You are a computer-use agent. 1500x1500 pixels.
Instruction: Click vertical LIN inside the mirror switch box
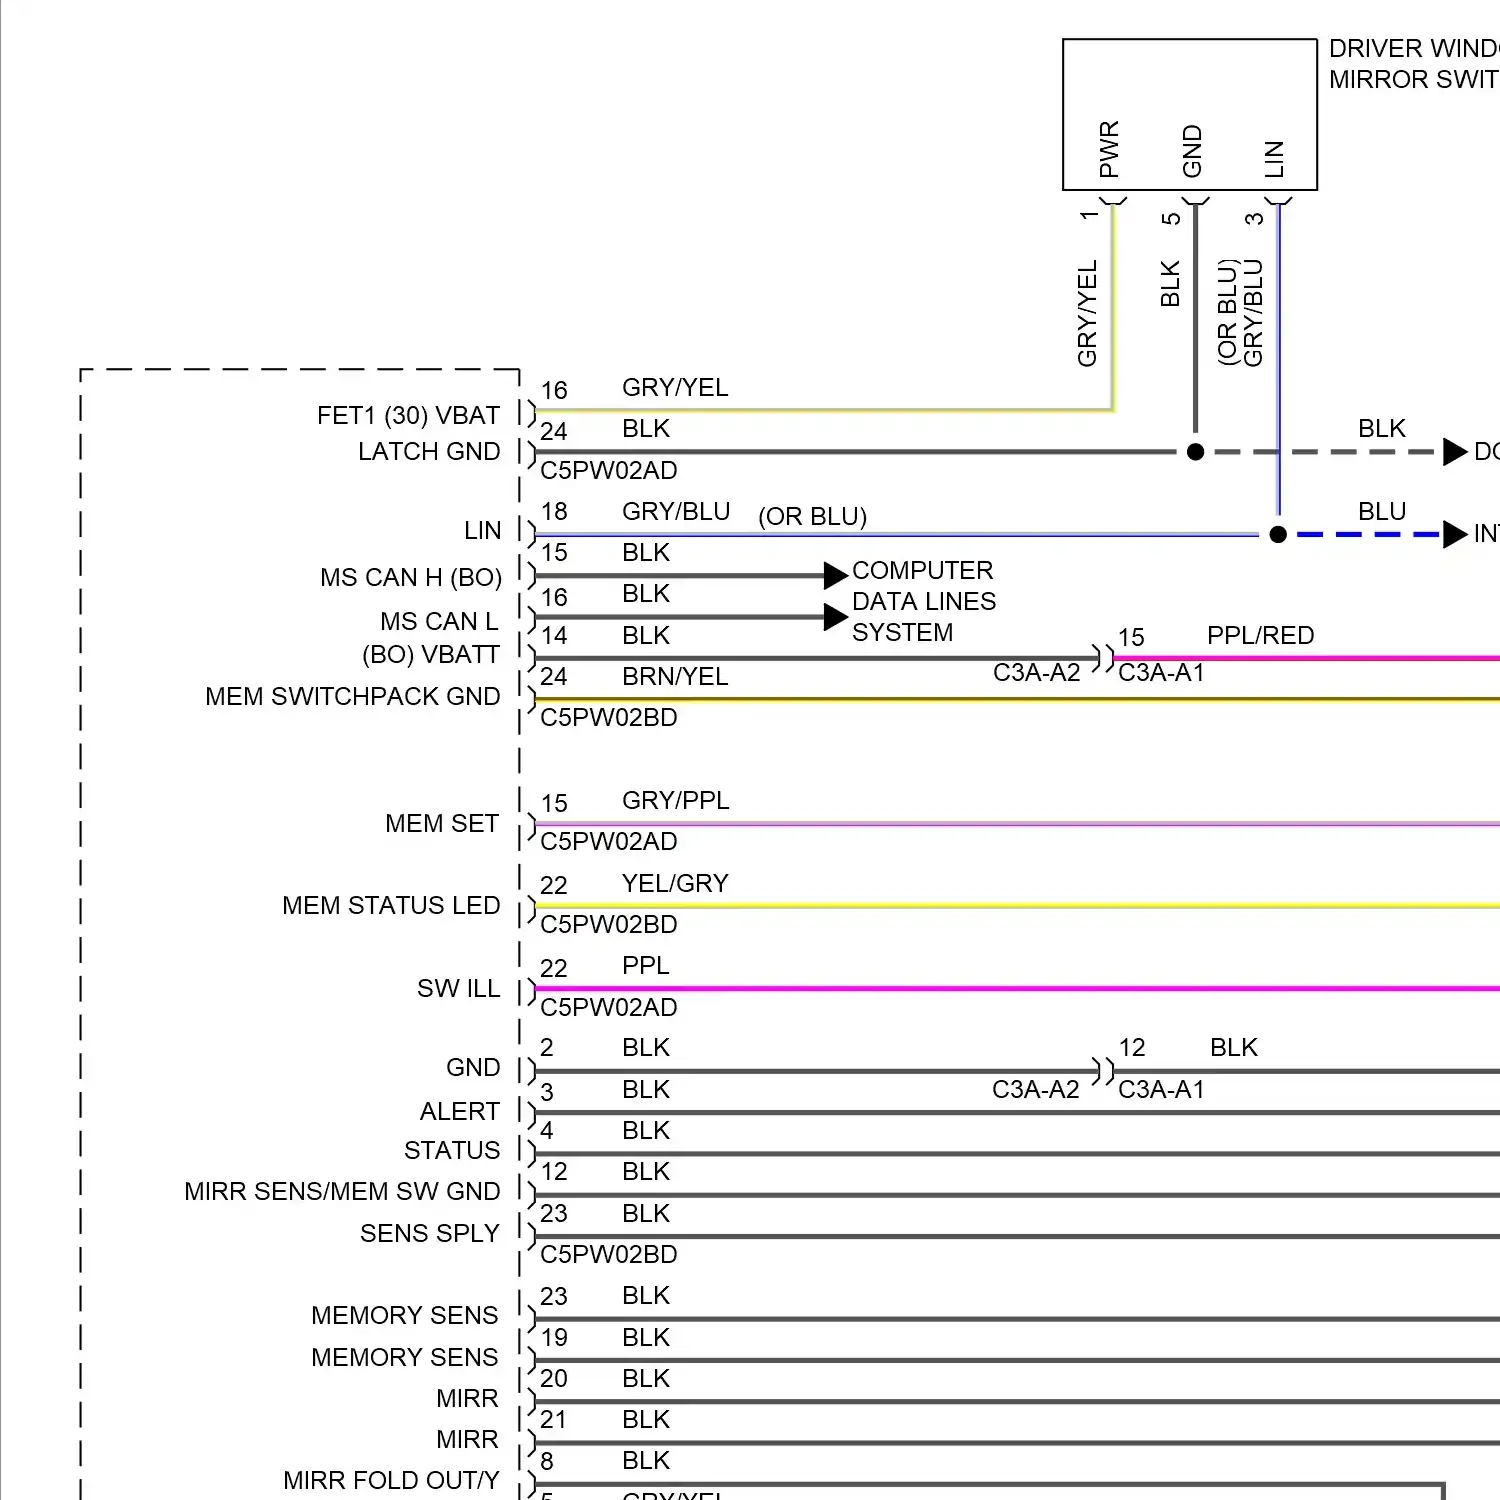[1274, 159]
